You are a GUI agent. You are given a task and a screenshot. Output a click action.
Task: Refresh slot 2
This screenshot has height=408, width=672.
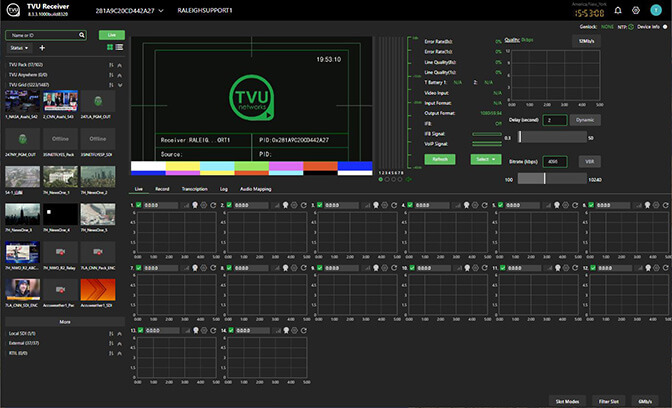click(x=303, y=205)
